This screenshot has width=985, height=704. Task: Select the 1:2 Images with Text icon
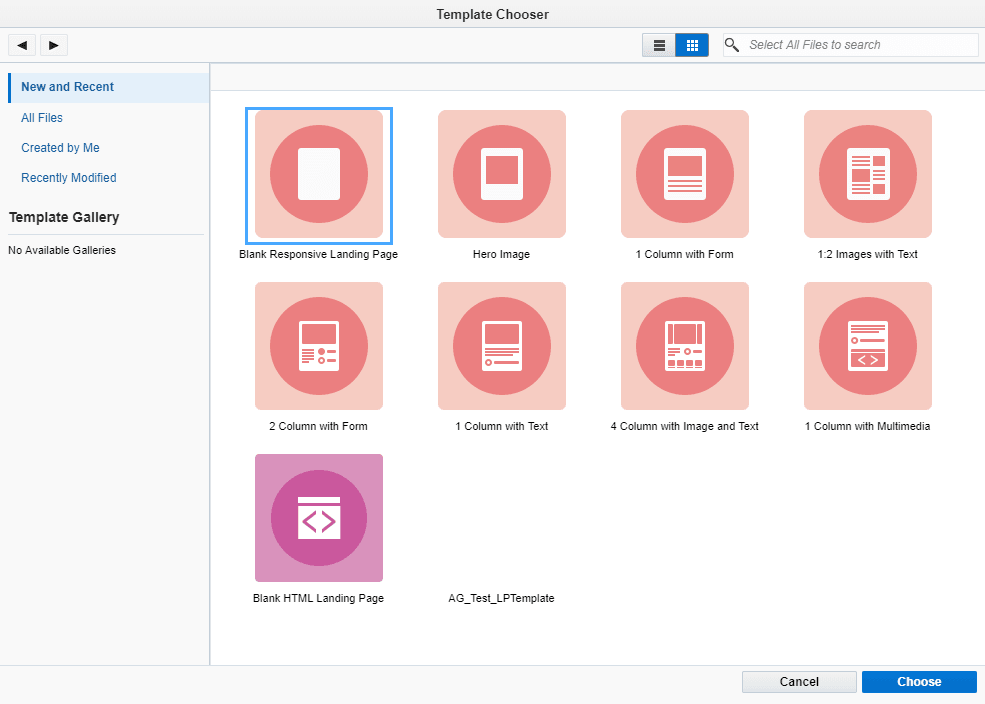pos(867,174)
